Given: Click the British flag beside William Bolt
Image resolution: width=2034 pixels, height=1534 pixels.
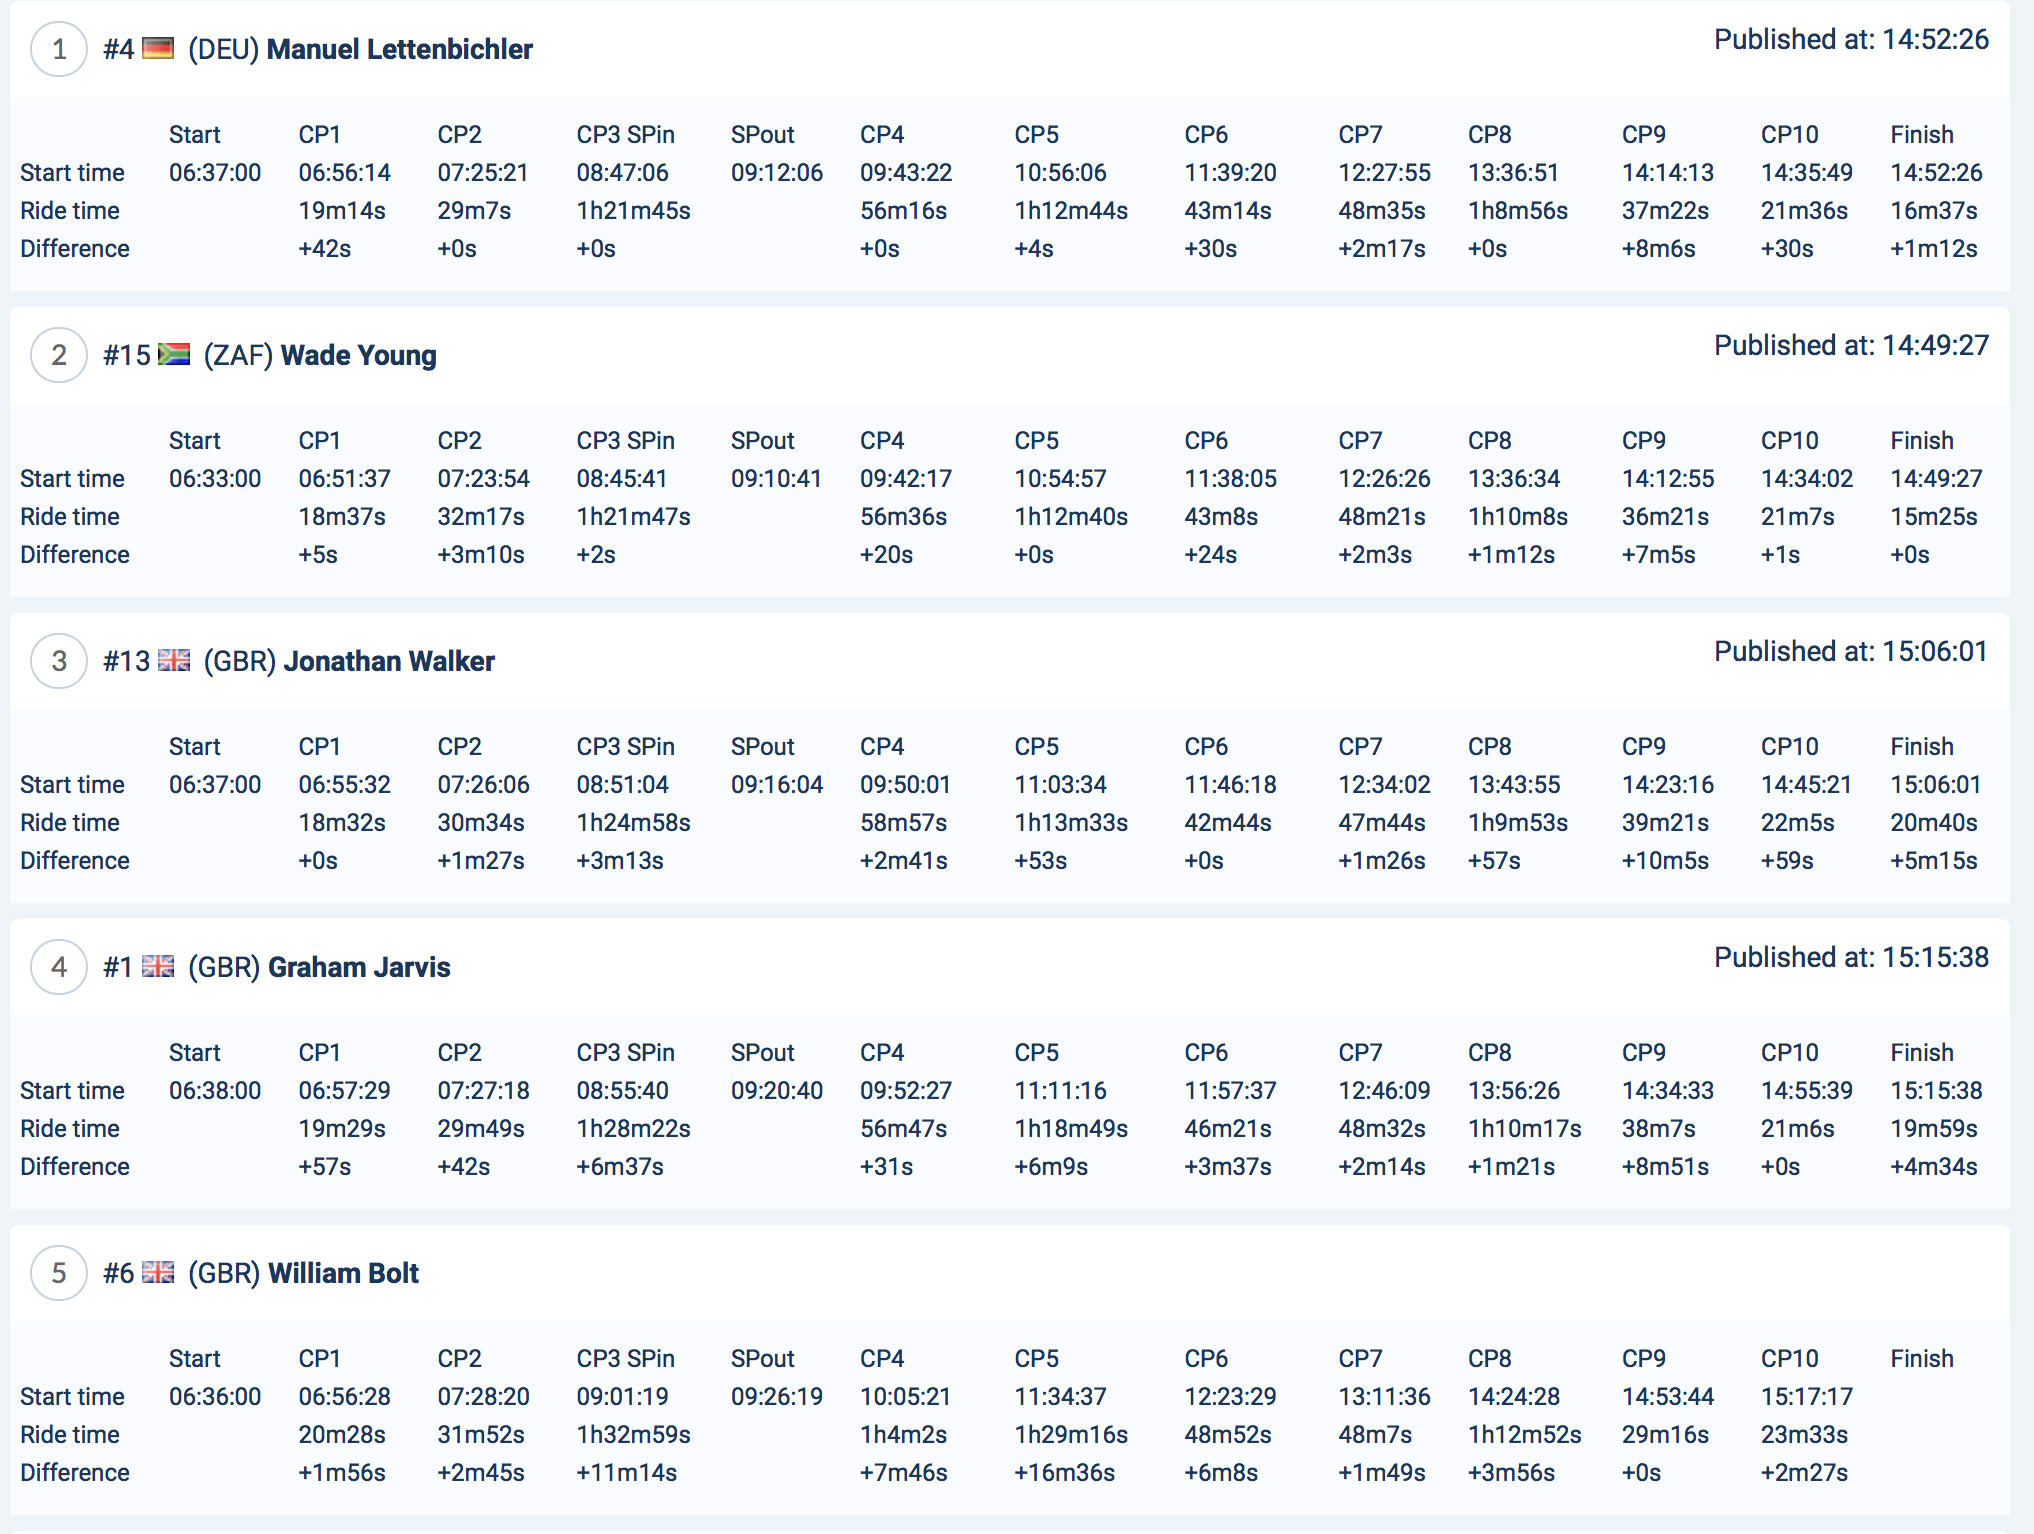Looking at the screenshot, I should pyautogui.click(x=158, y=1272).
